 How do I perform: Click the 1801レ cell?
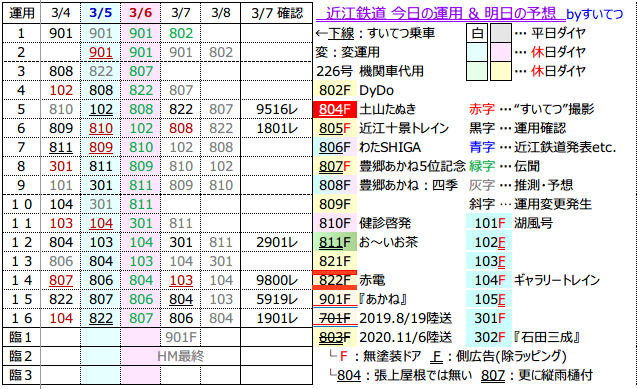pos(277,128)
